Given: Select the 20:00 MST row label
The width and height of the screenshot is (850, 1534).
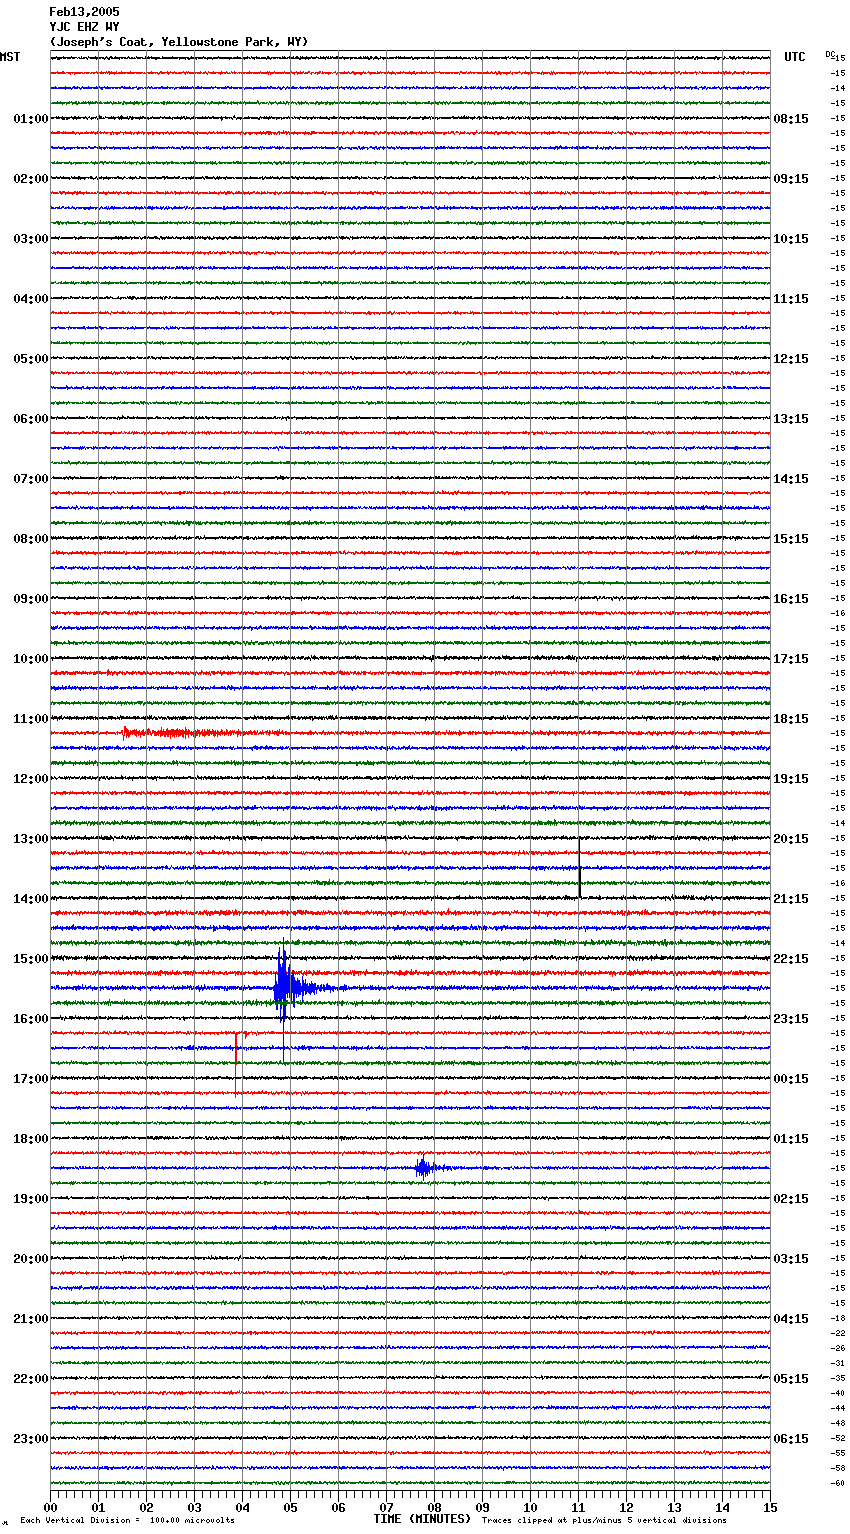Looking at the screenshot, I should 30,1259.
